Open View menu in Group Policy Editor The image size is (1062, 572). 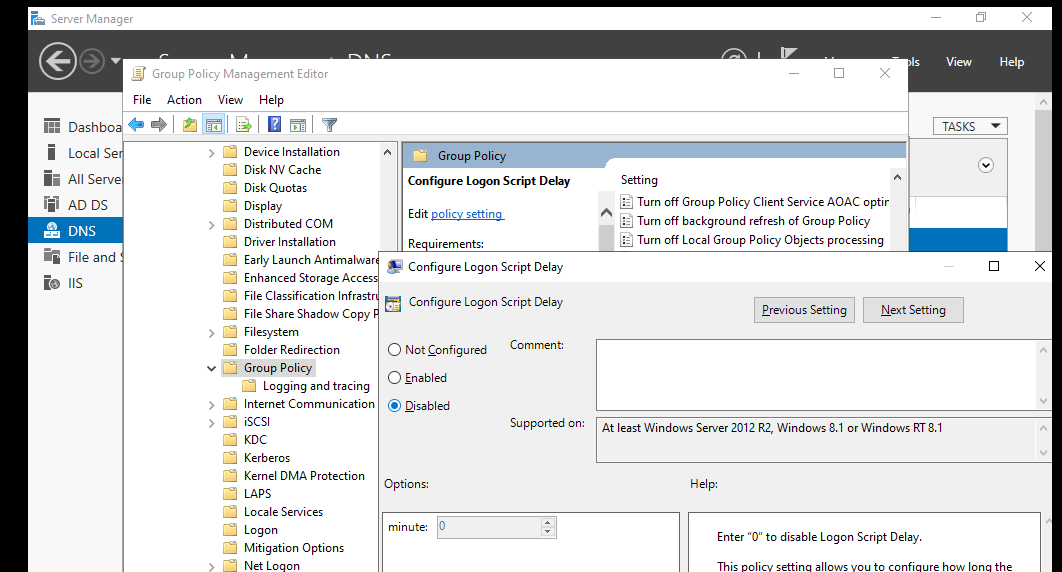coord(230,100)
